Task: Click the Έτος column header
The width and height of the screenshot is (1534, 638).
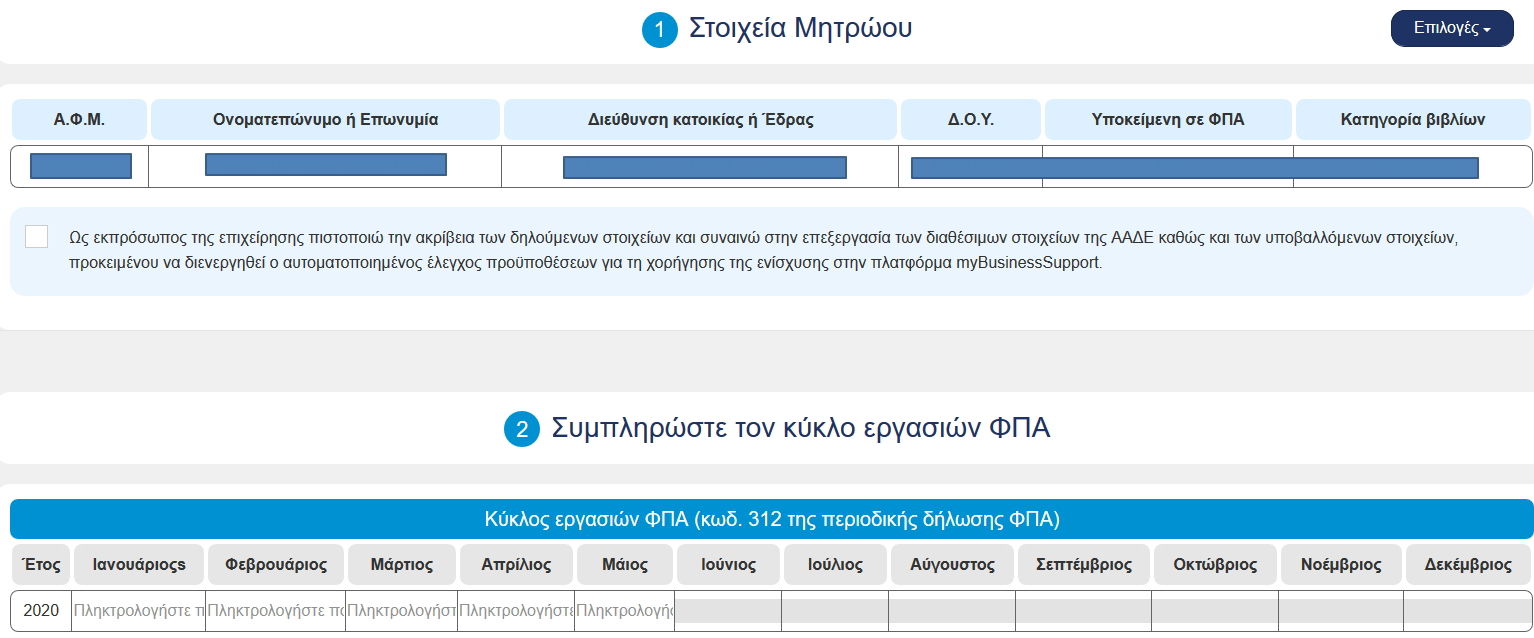Action: pos(41,565)
